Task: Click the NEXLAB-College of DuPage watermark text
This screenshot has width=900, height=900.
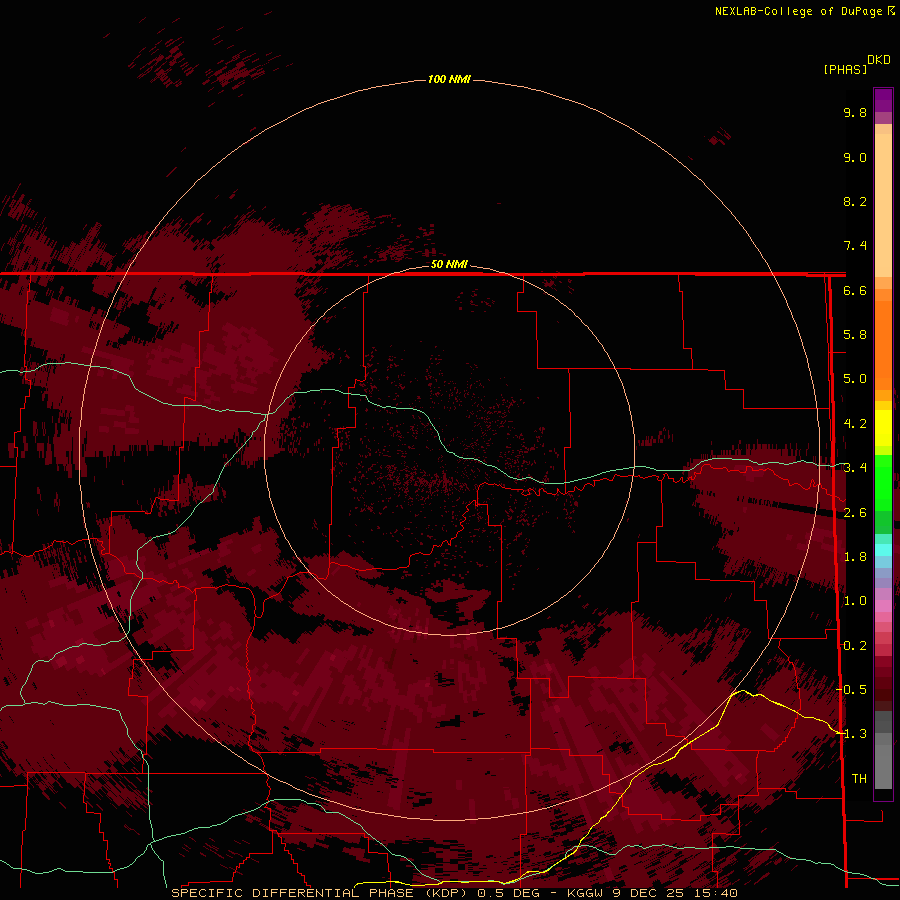Action: tap(798, 11)
